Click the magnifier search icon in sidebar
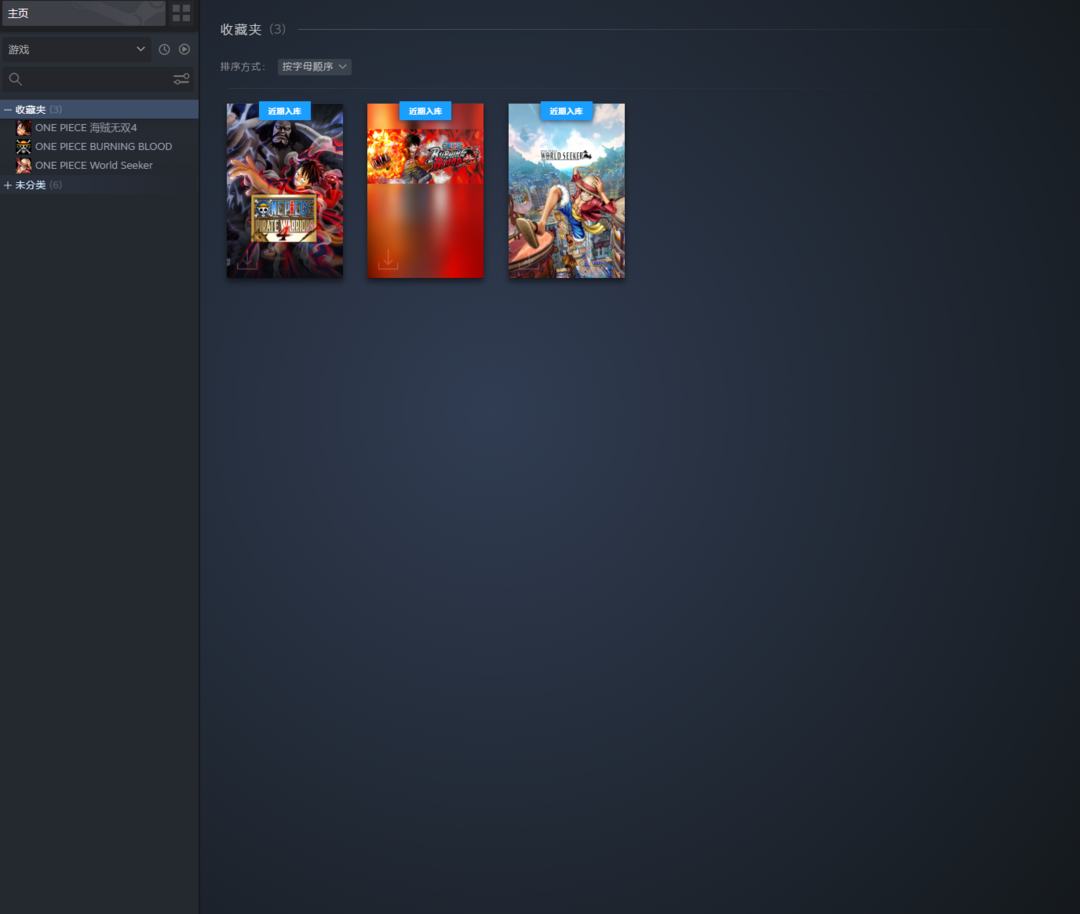1080x914 pixels. 15,79
